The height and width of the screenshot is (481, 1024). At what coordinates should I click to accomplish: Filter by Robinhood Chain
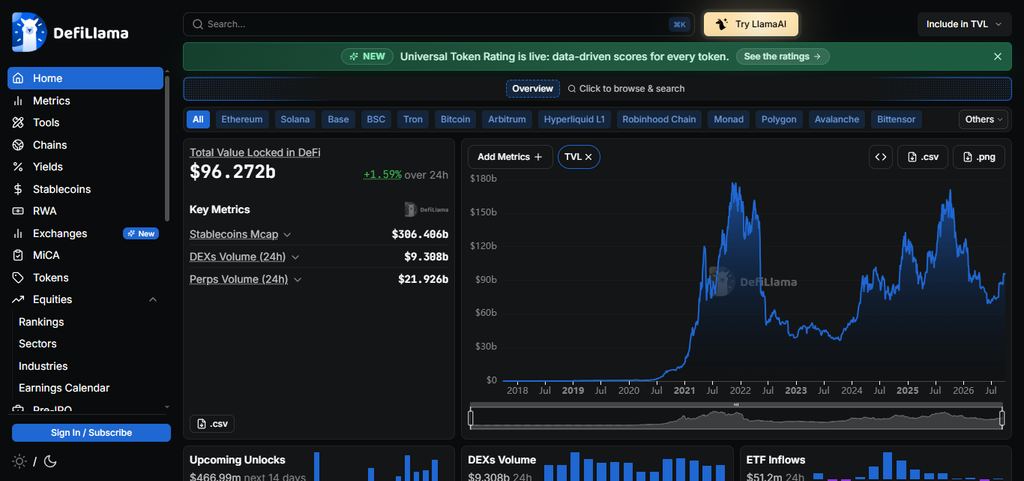pyautogui.click(x=660, y=119)
